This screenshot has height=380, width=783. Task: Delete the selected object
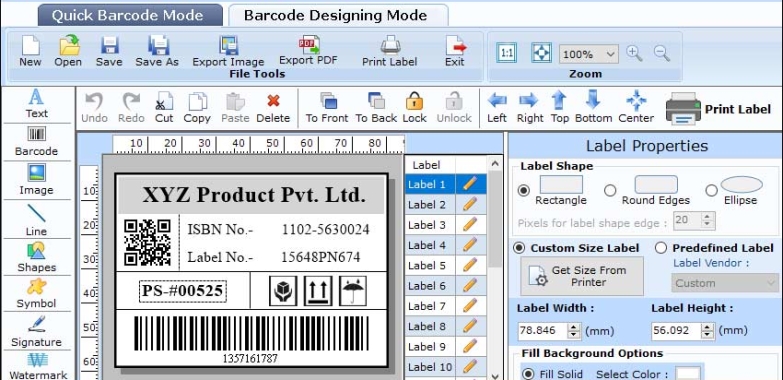pos(273,108)
